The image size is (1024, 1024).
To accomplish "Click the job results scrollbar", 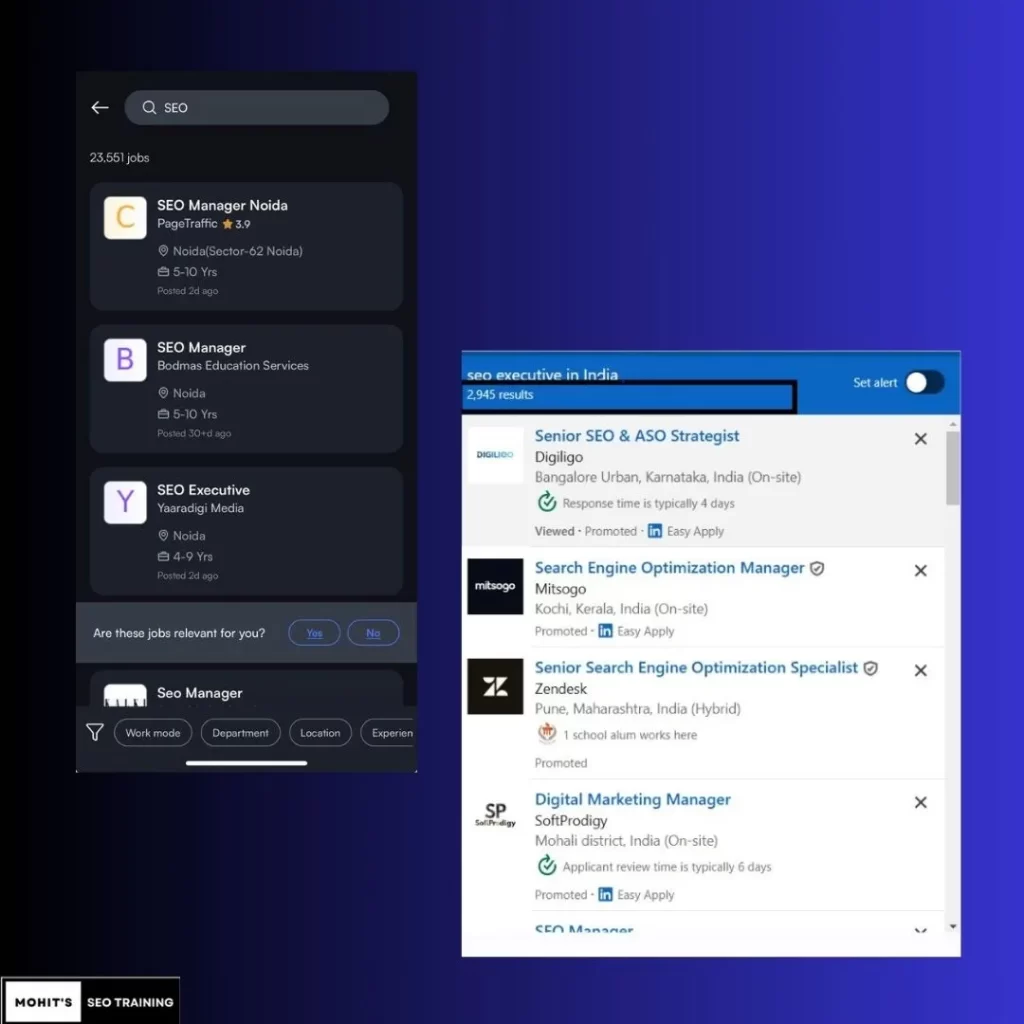I will (952, 470).
